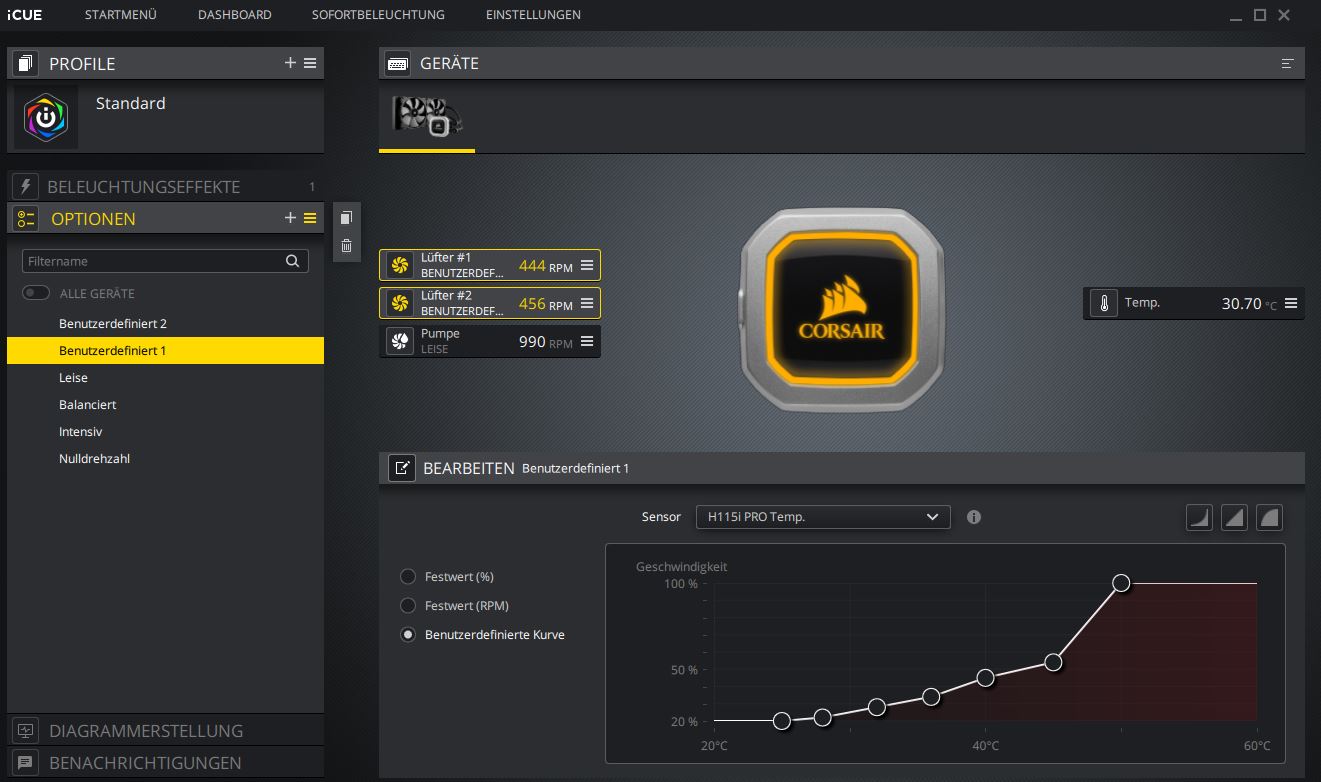Open the Sensor dropdown H115i PRO Temp.
The height and width of the screenshot is (782, 1321).
pyautogui.click(x=822, y=517)
